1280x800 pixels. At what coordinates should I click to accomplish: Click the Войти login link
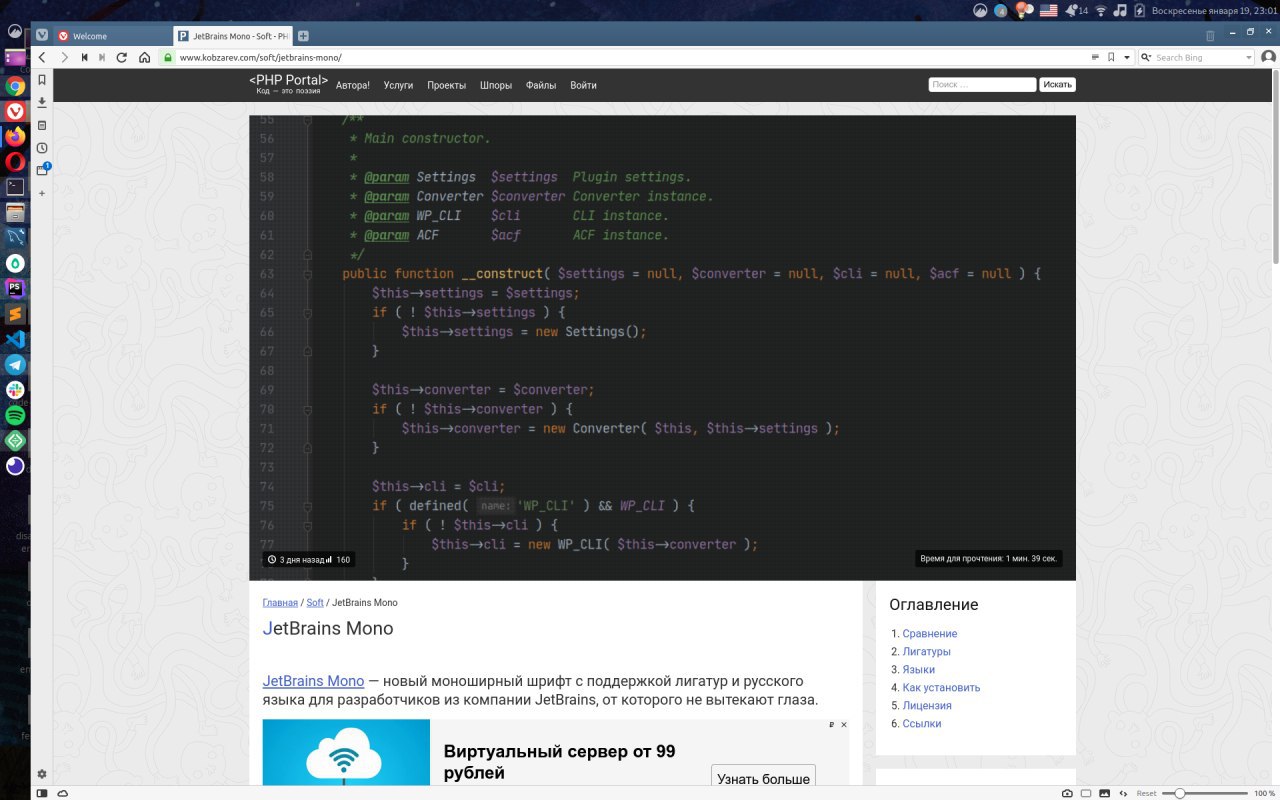(583, 86)
